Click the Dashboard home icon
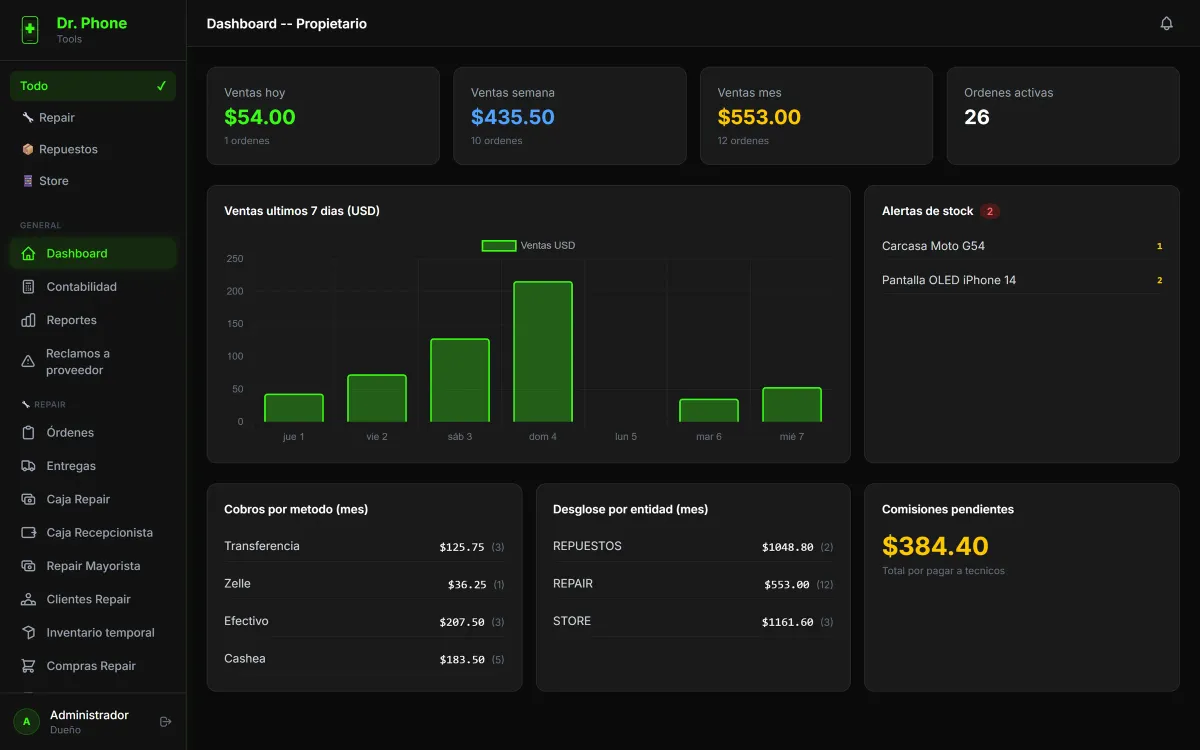 (28, 254)
